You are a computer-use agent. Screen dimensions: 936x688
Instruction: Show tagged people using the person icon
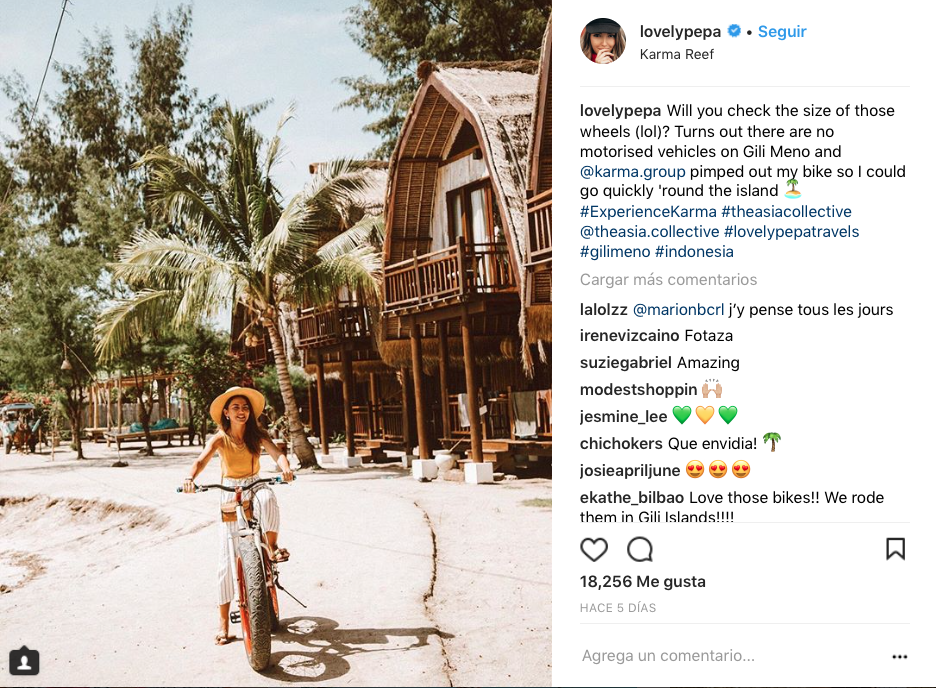point(23,661)
